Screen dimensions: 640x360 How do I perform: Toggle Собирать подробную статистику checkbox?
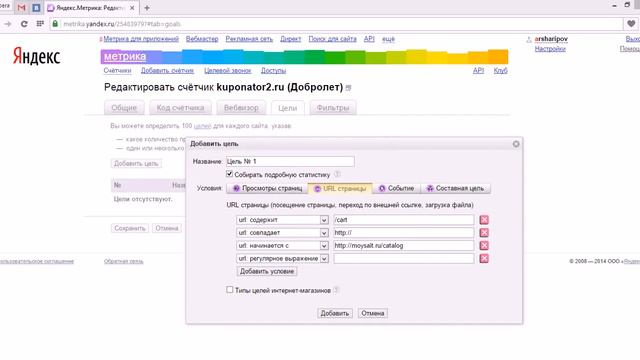click(x=229, y=174)
